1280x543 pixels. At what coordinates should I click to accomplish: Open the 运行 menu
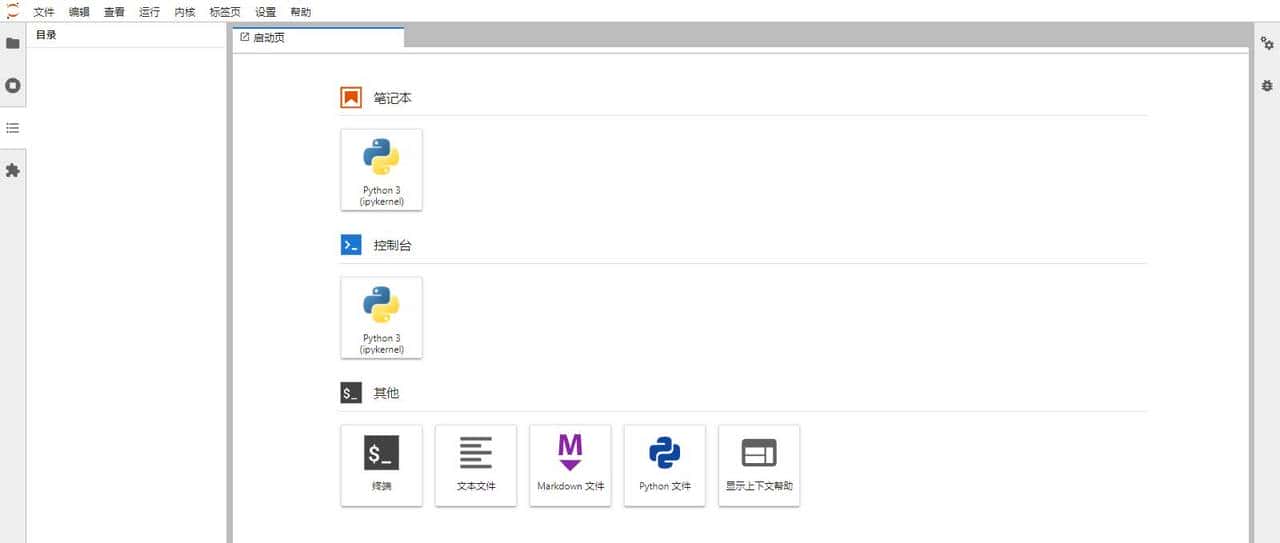coord(150,12)
